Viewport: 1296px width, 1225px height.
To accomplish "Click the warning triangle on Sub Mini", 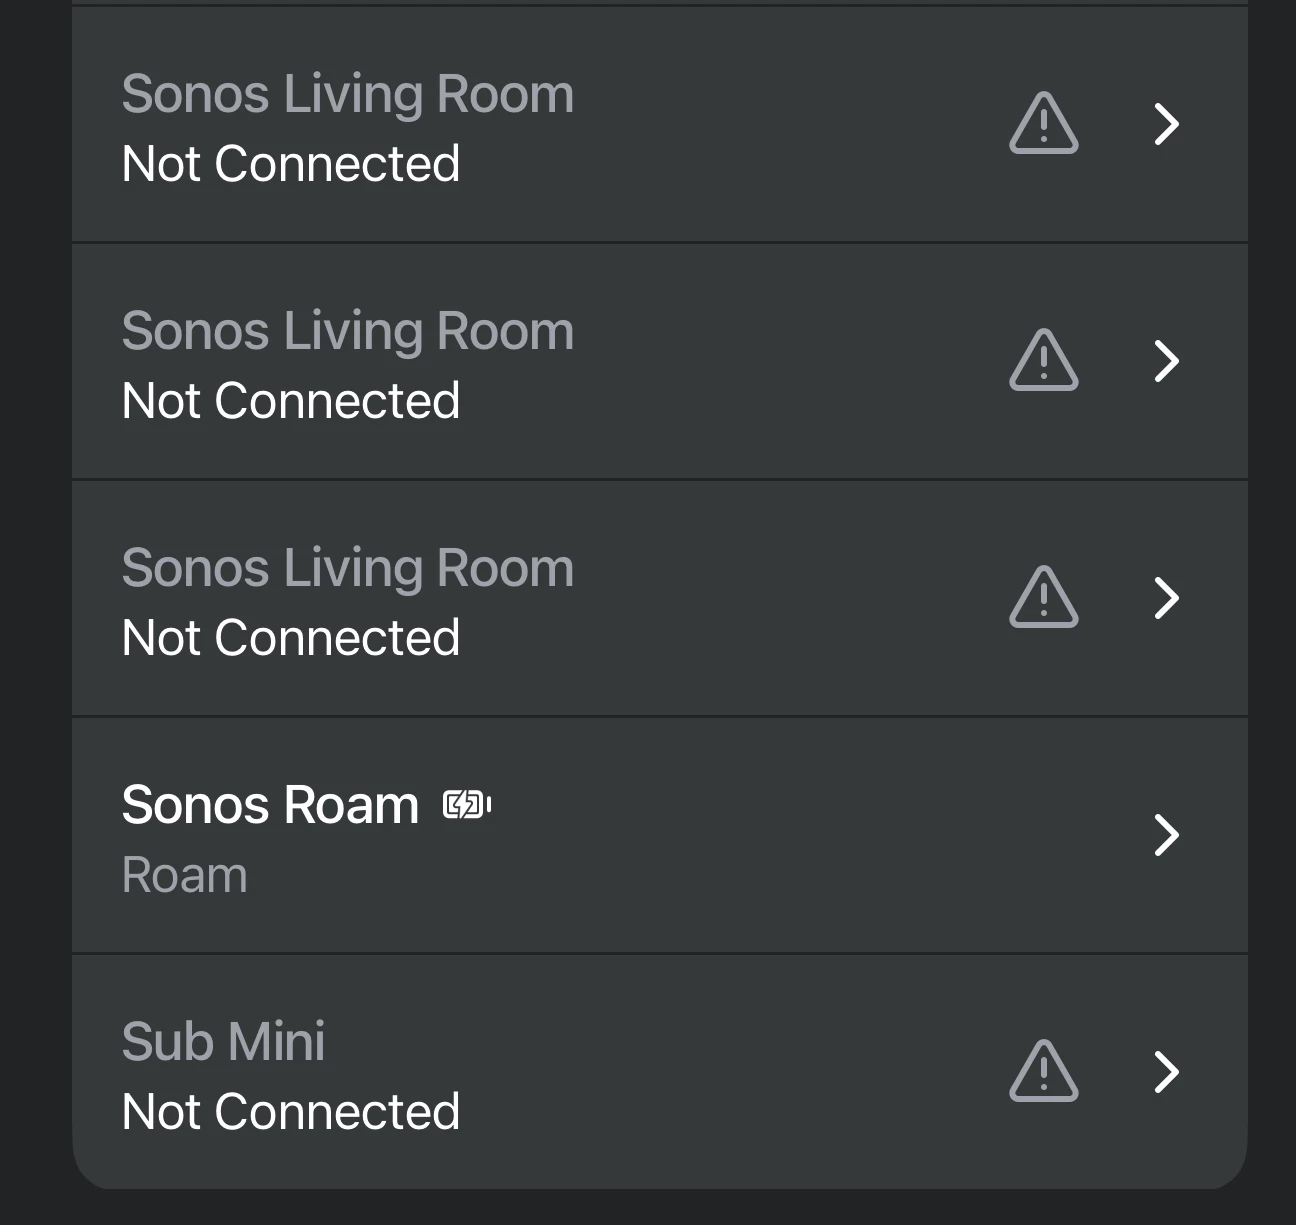I will click(x=1044, y=1071).
